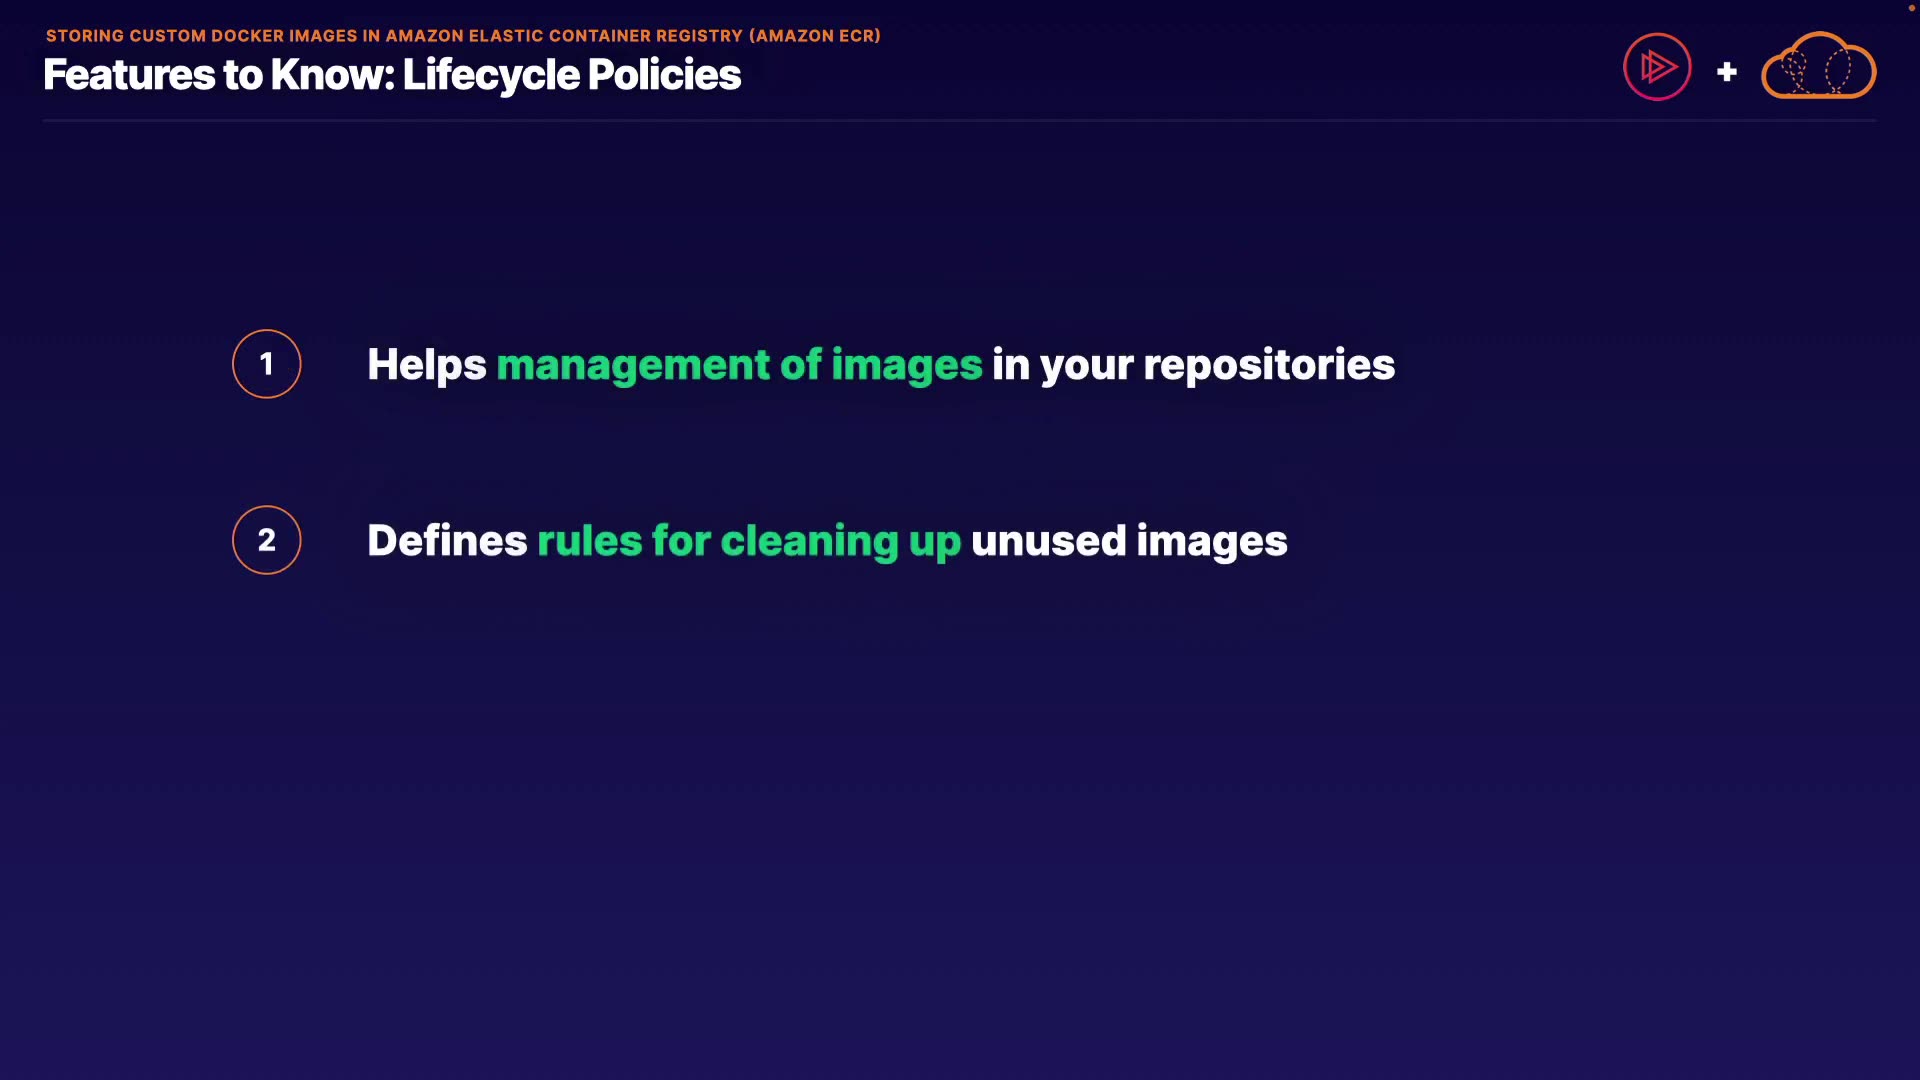
Task: Click the word "images" in green text
Action: 906,365
